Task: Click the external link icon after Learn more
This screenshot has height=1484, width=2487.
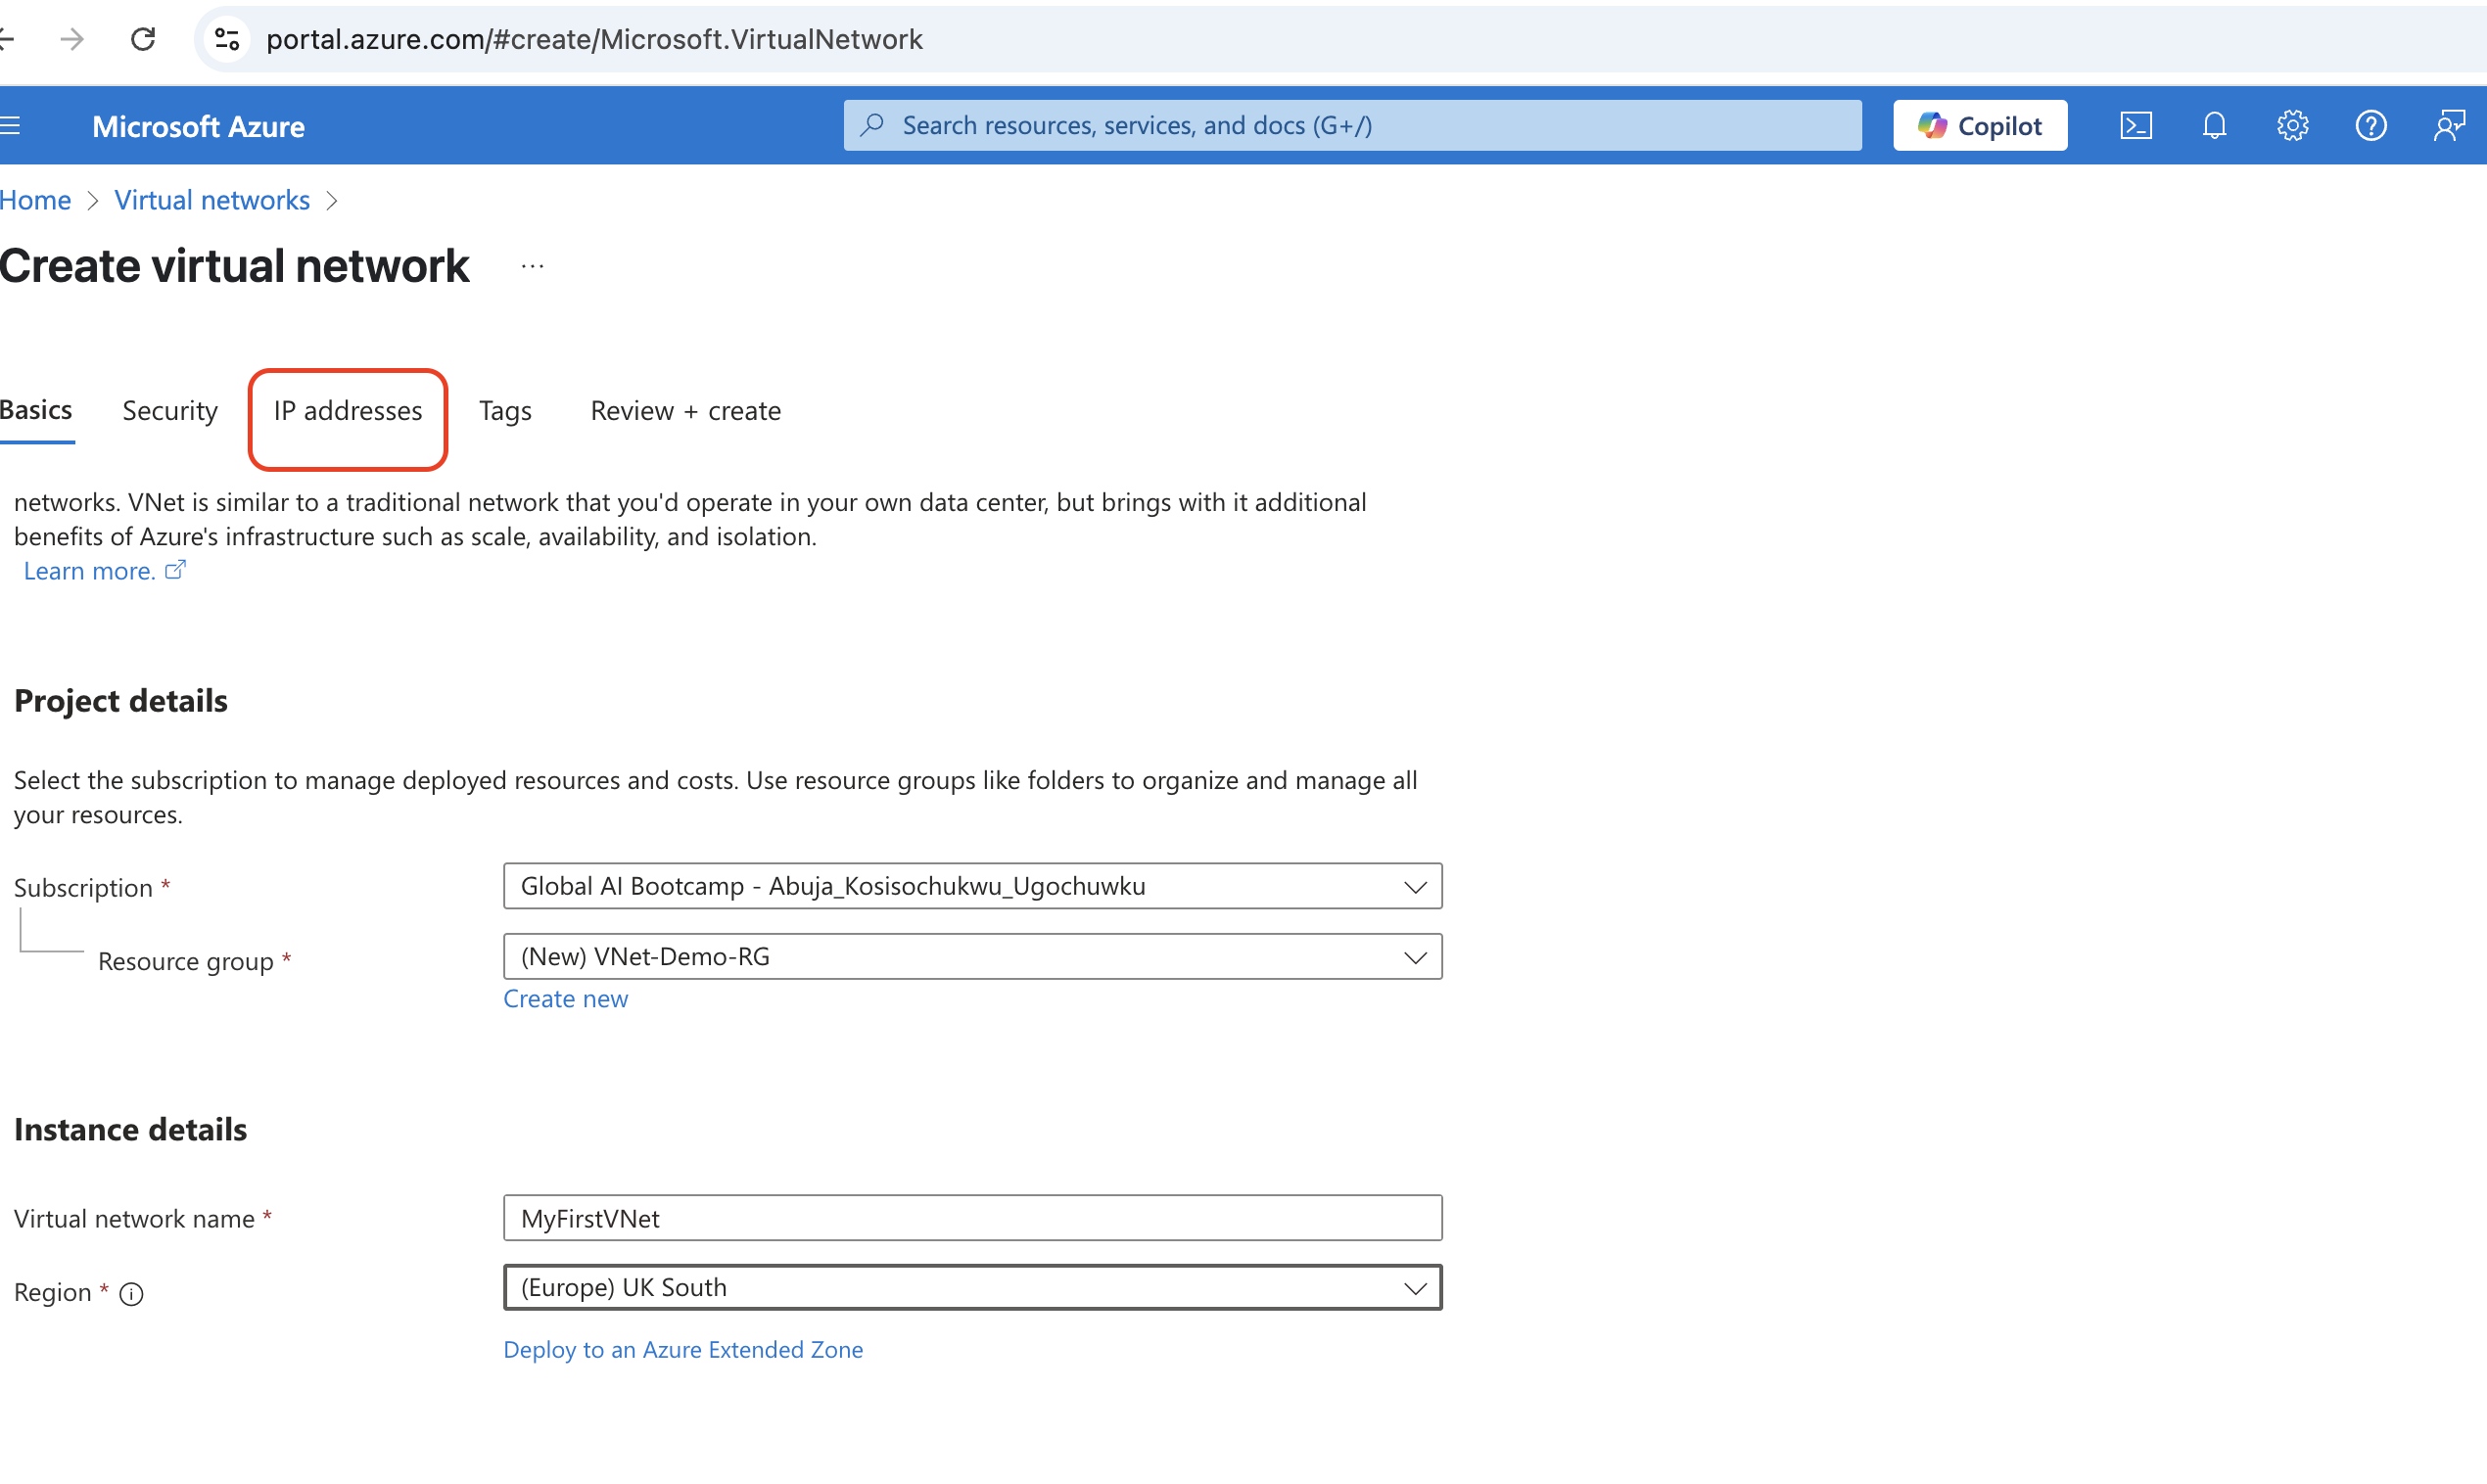Action: pos(175,569)
